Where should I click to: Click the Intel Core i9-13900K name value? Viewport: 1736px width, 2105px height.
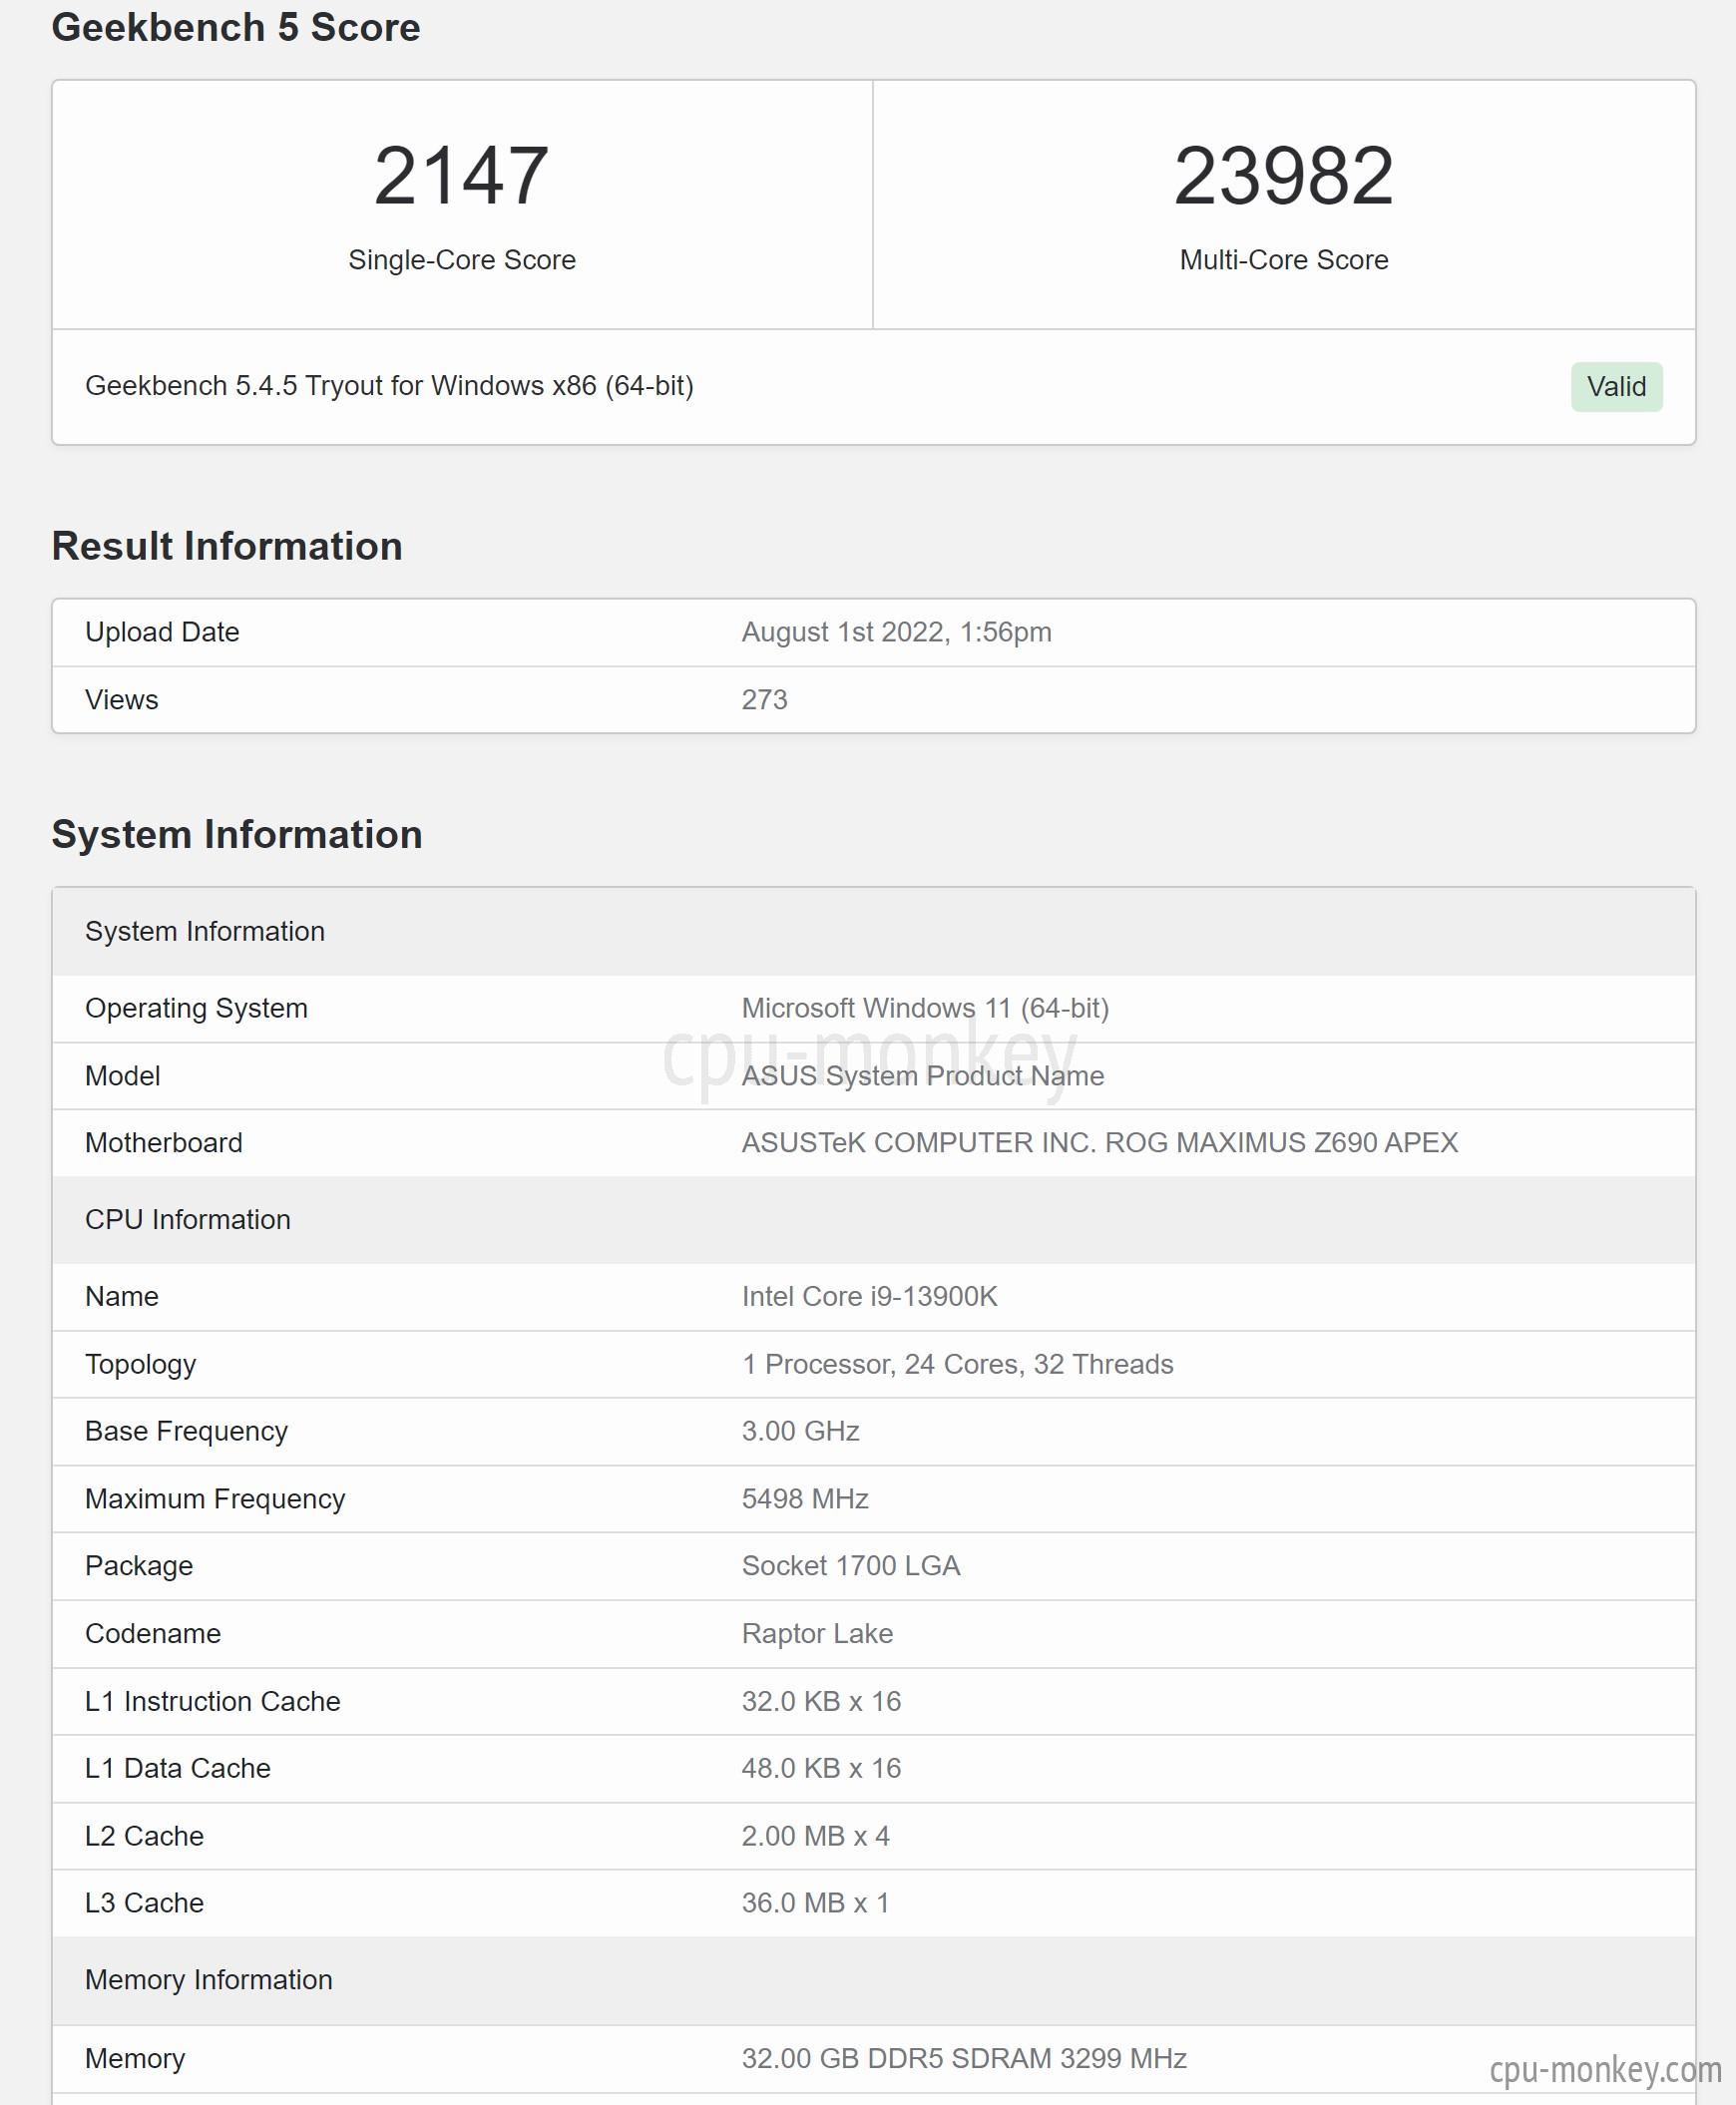click(x=869, y=1296)
